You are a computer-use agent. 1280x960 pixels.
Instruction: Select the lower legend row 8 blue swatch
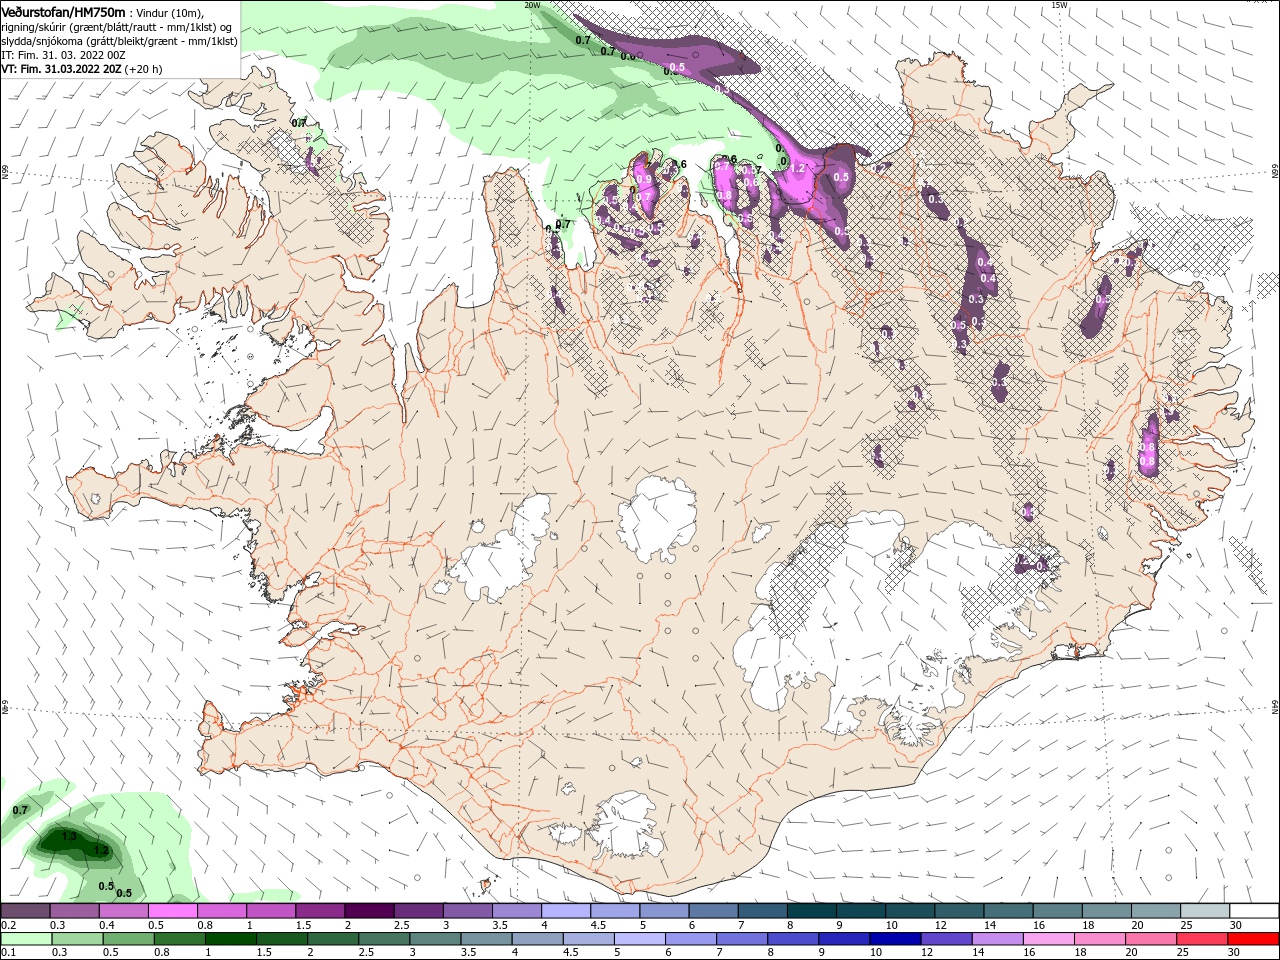point(792,939)
